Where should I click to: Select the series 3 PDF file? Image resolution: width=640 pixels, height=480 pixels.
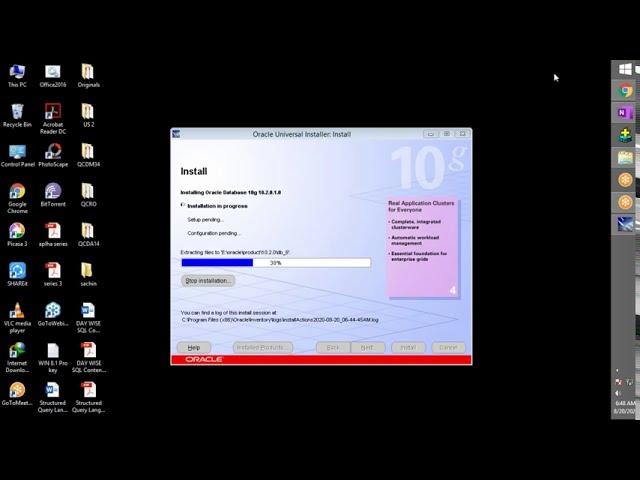53,274
